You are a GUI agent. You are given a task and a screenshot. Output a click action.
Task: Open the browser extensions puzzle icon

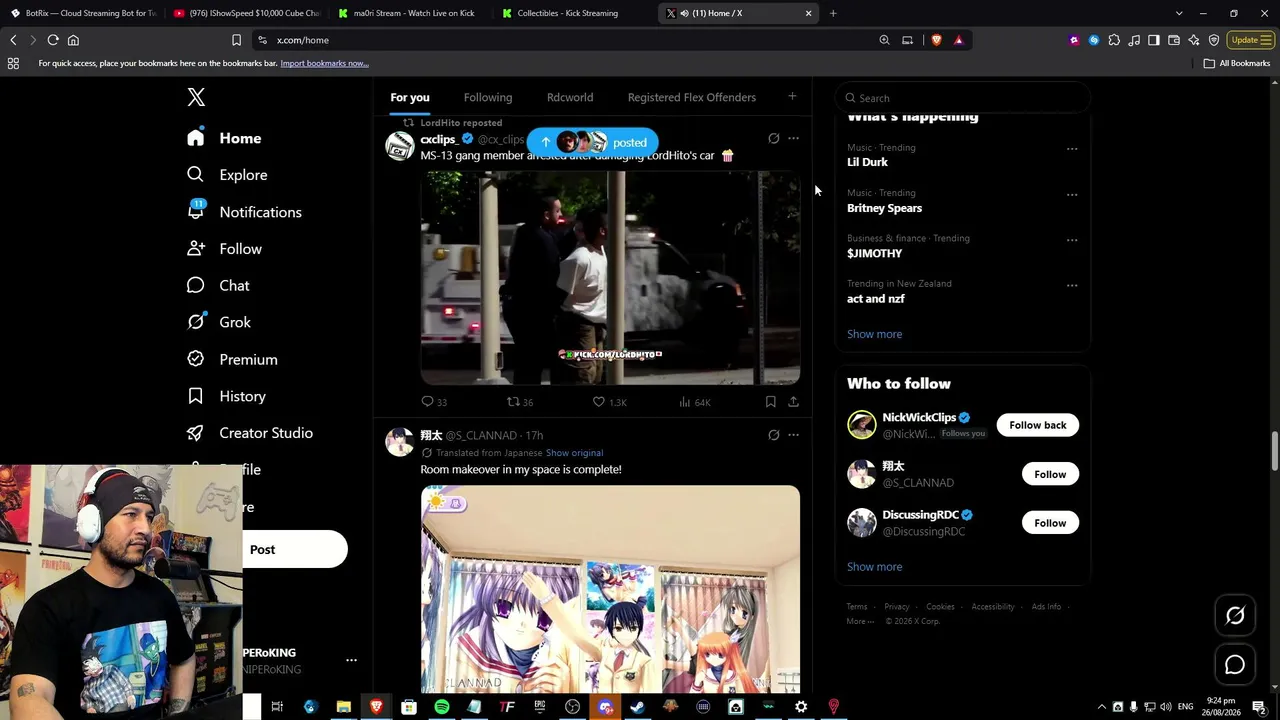tap(1114, 40)
